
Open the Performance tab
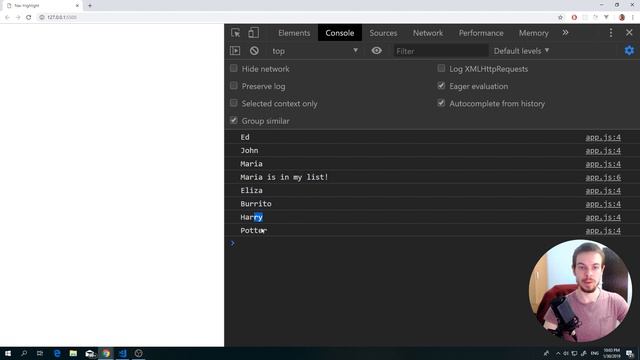[481, 33]
